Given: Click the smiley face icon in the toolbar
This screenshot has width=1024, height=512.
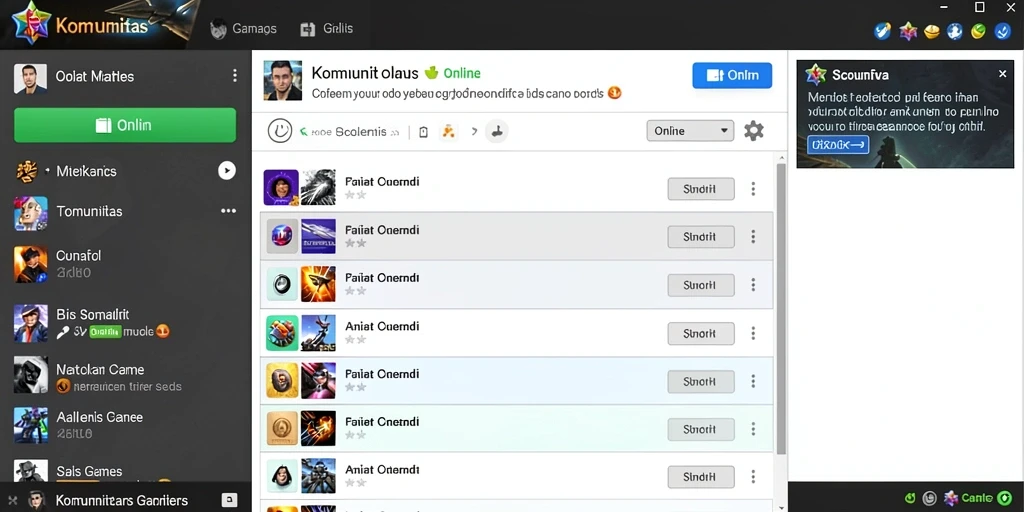Looking at the screenshot, I should tap(280, 131).
